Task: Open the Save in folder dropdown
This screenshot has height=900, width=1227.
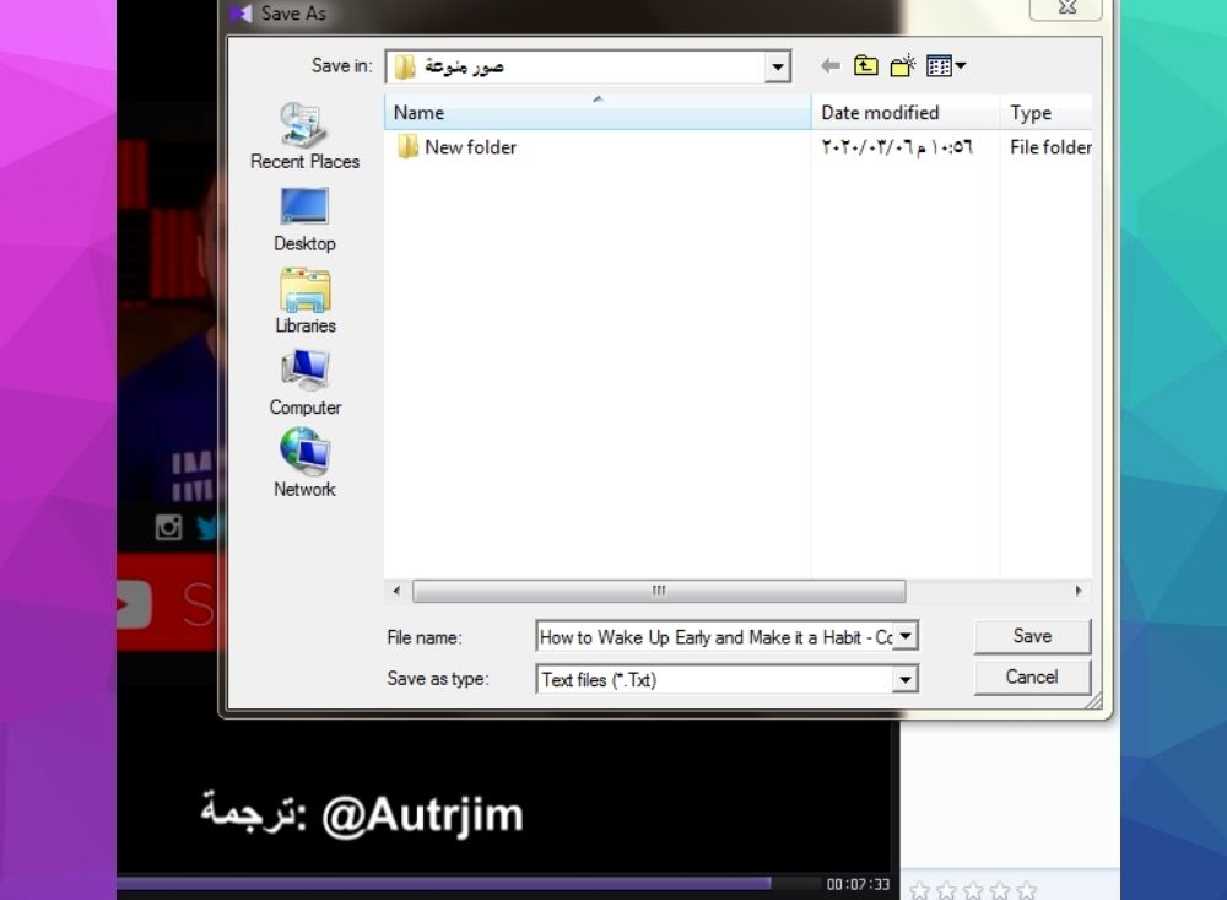Action: click(x=778, y=66)
